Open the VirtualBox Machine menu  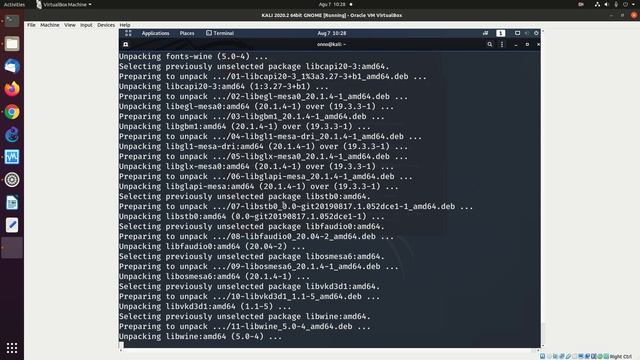[x=50, y=25]
